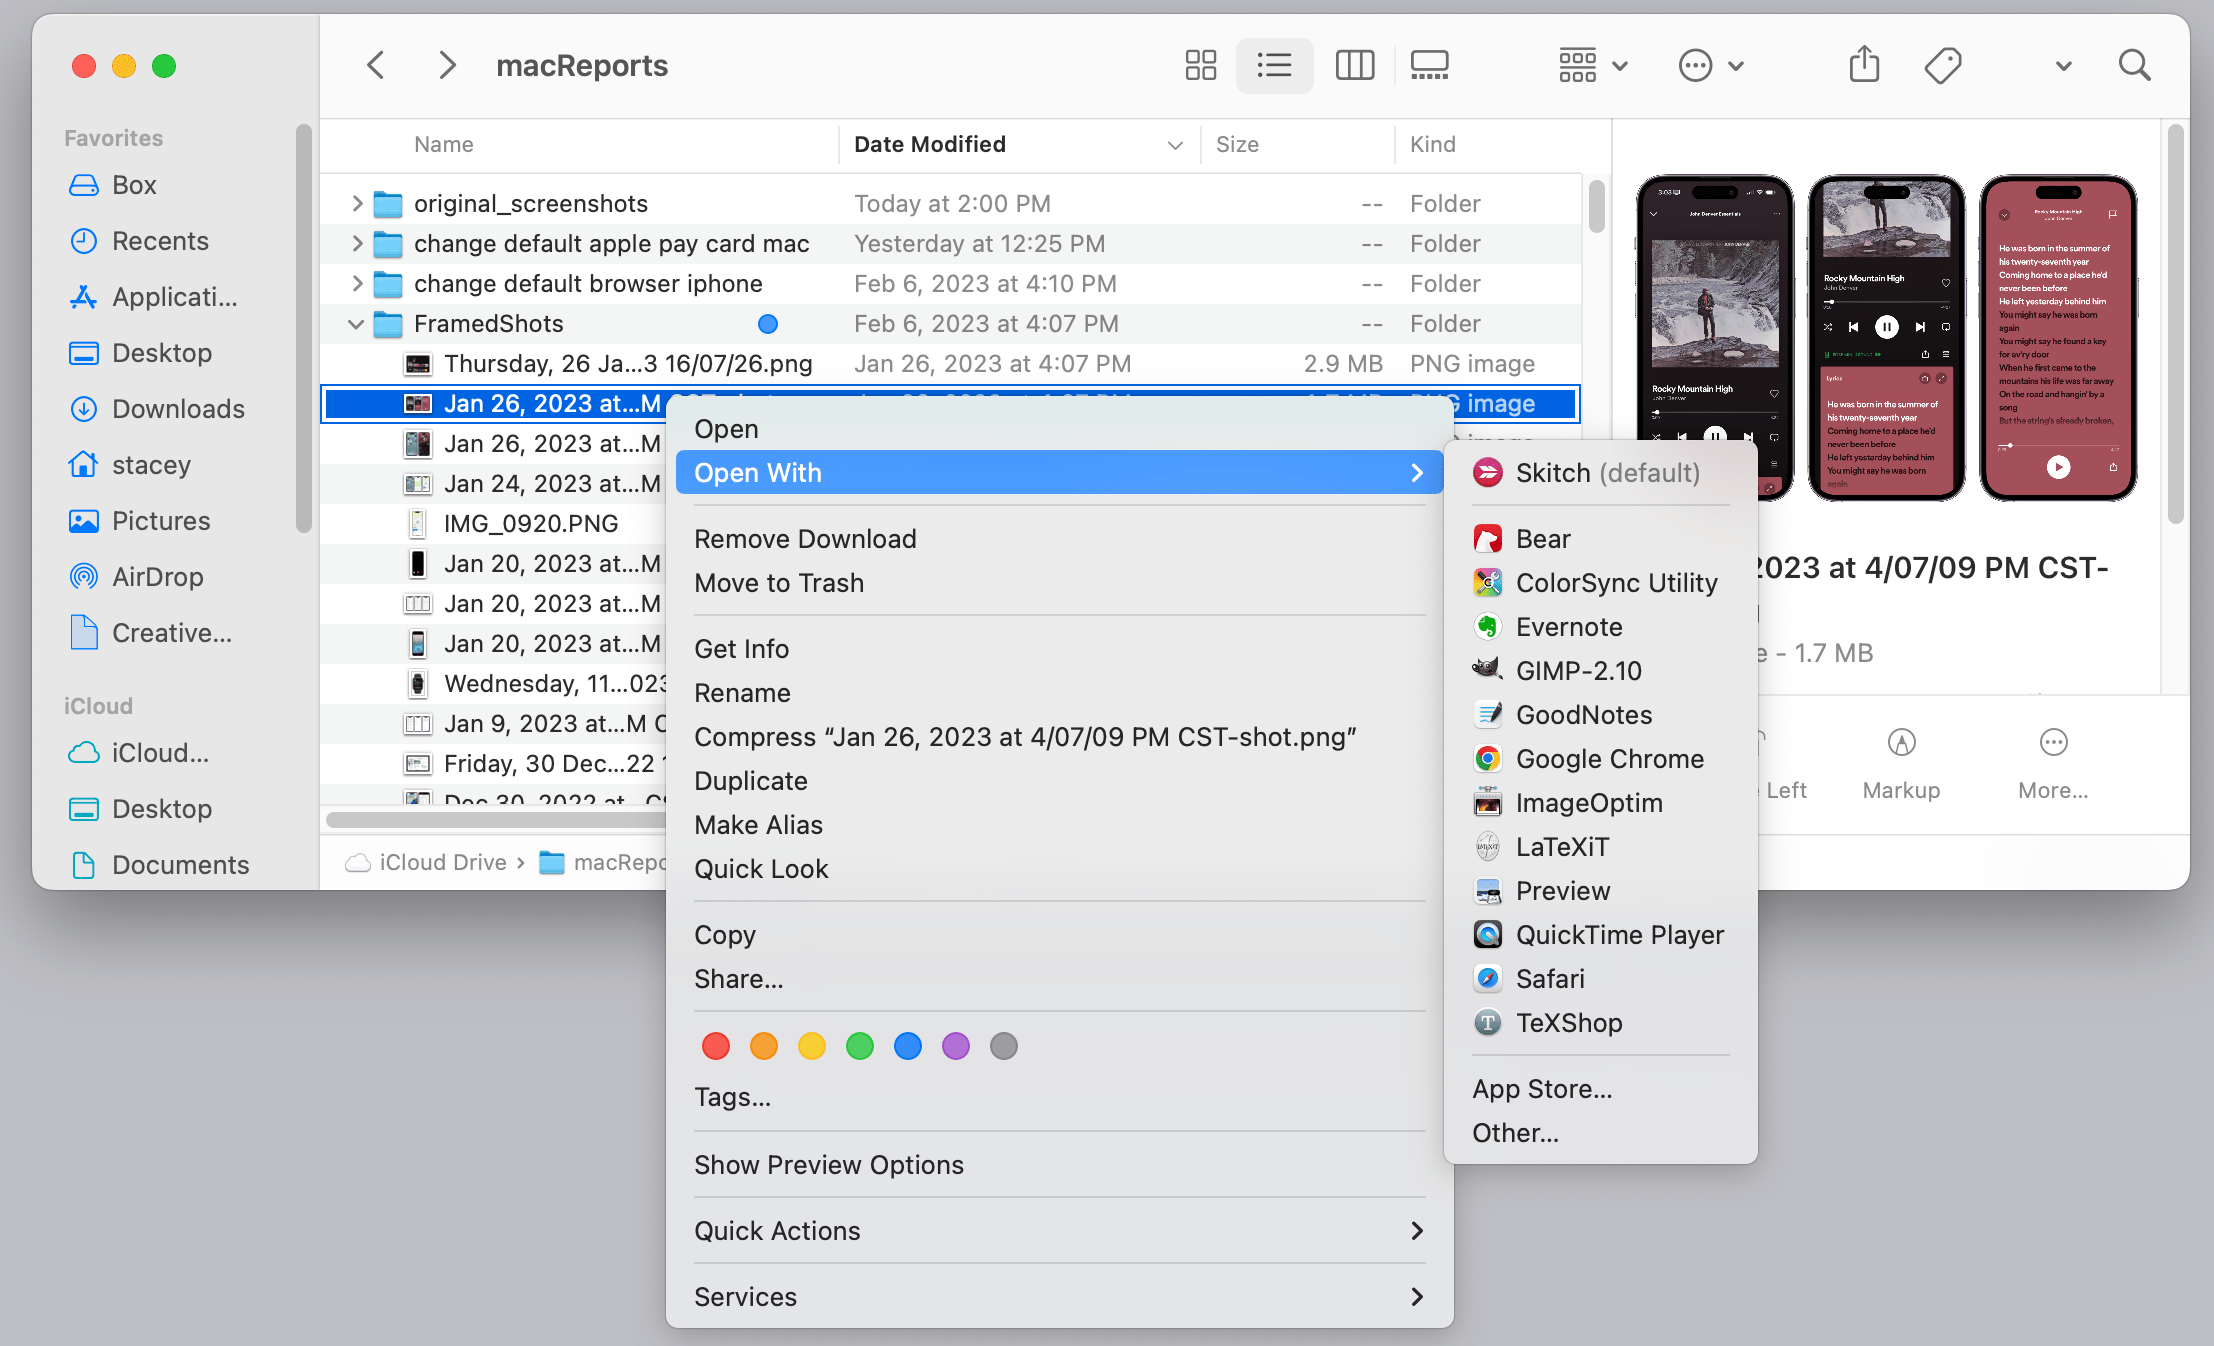This screenshot has width=2214, height=1346.
Task: Expand the Services submenu
Action: (1059, 1297)
